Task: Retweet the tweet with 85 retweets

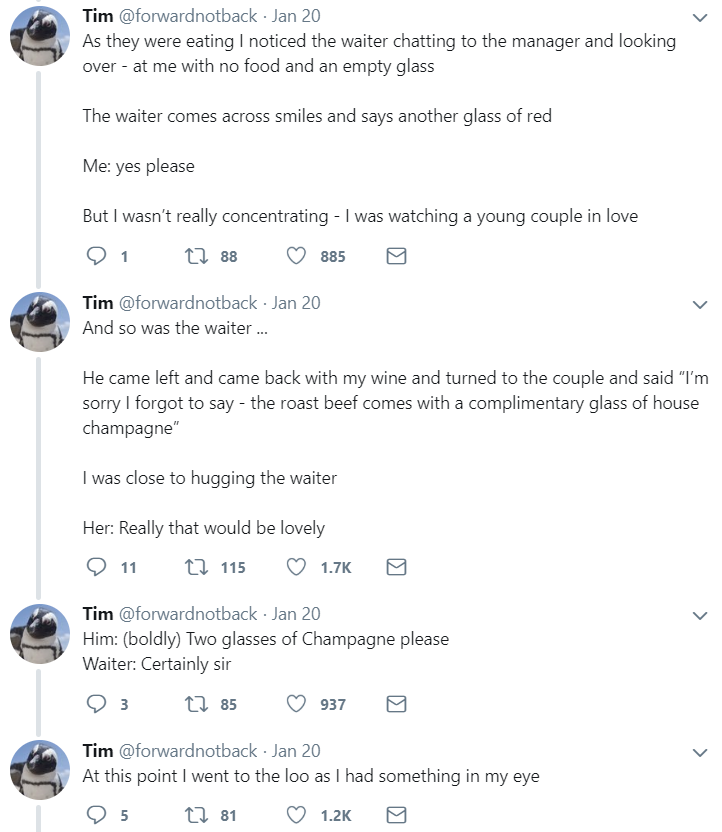Action: click(196, 704)
